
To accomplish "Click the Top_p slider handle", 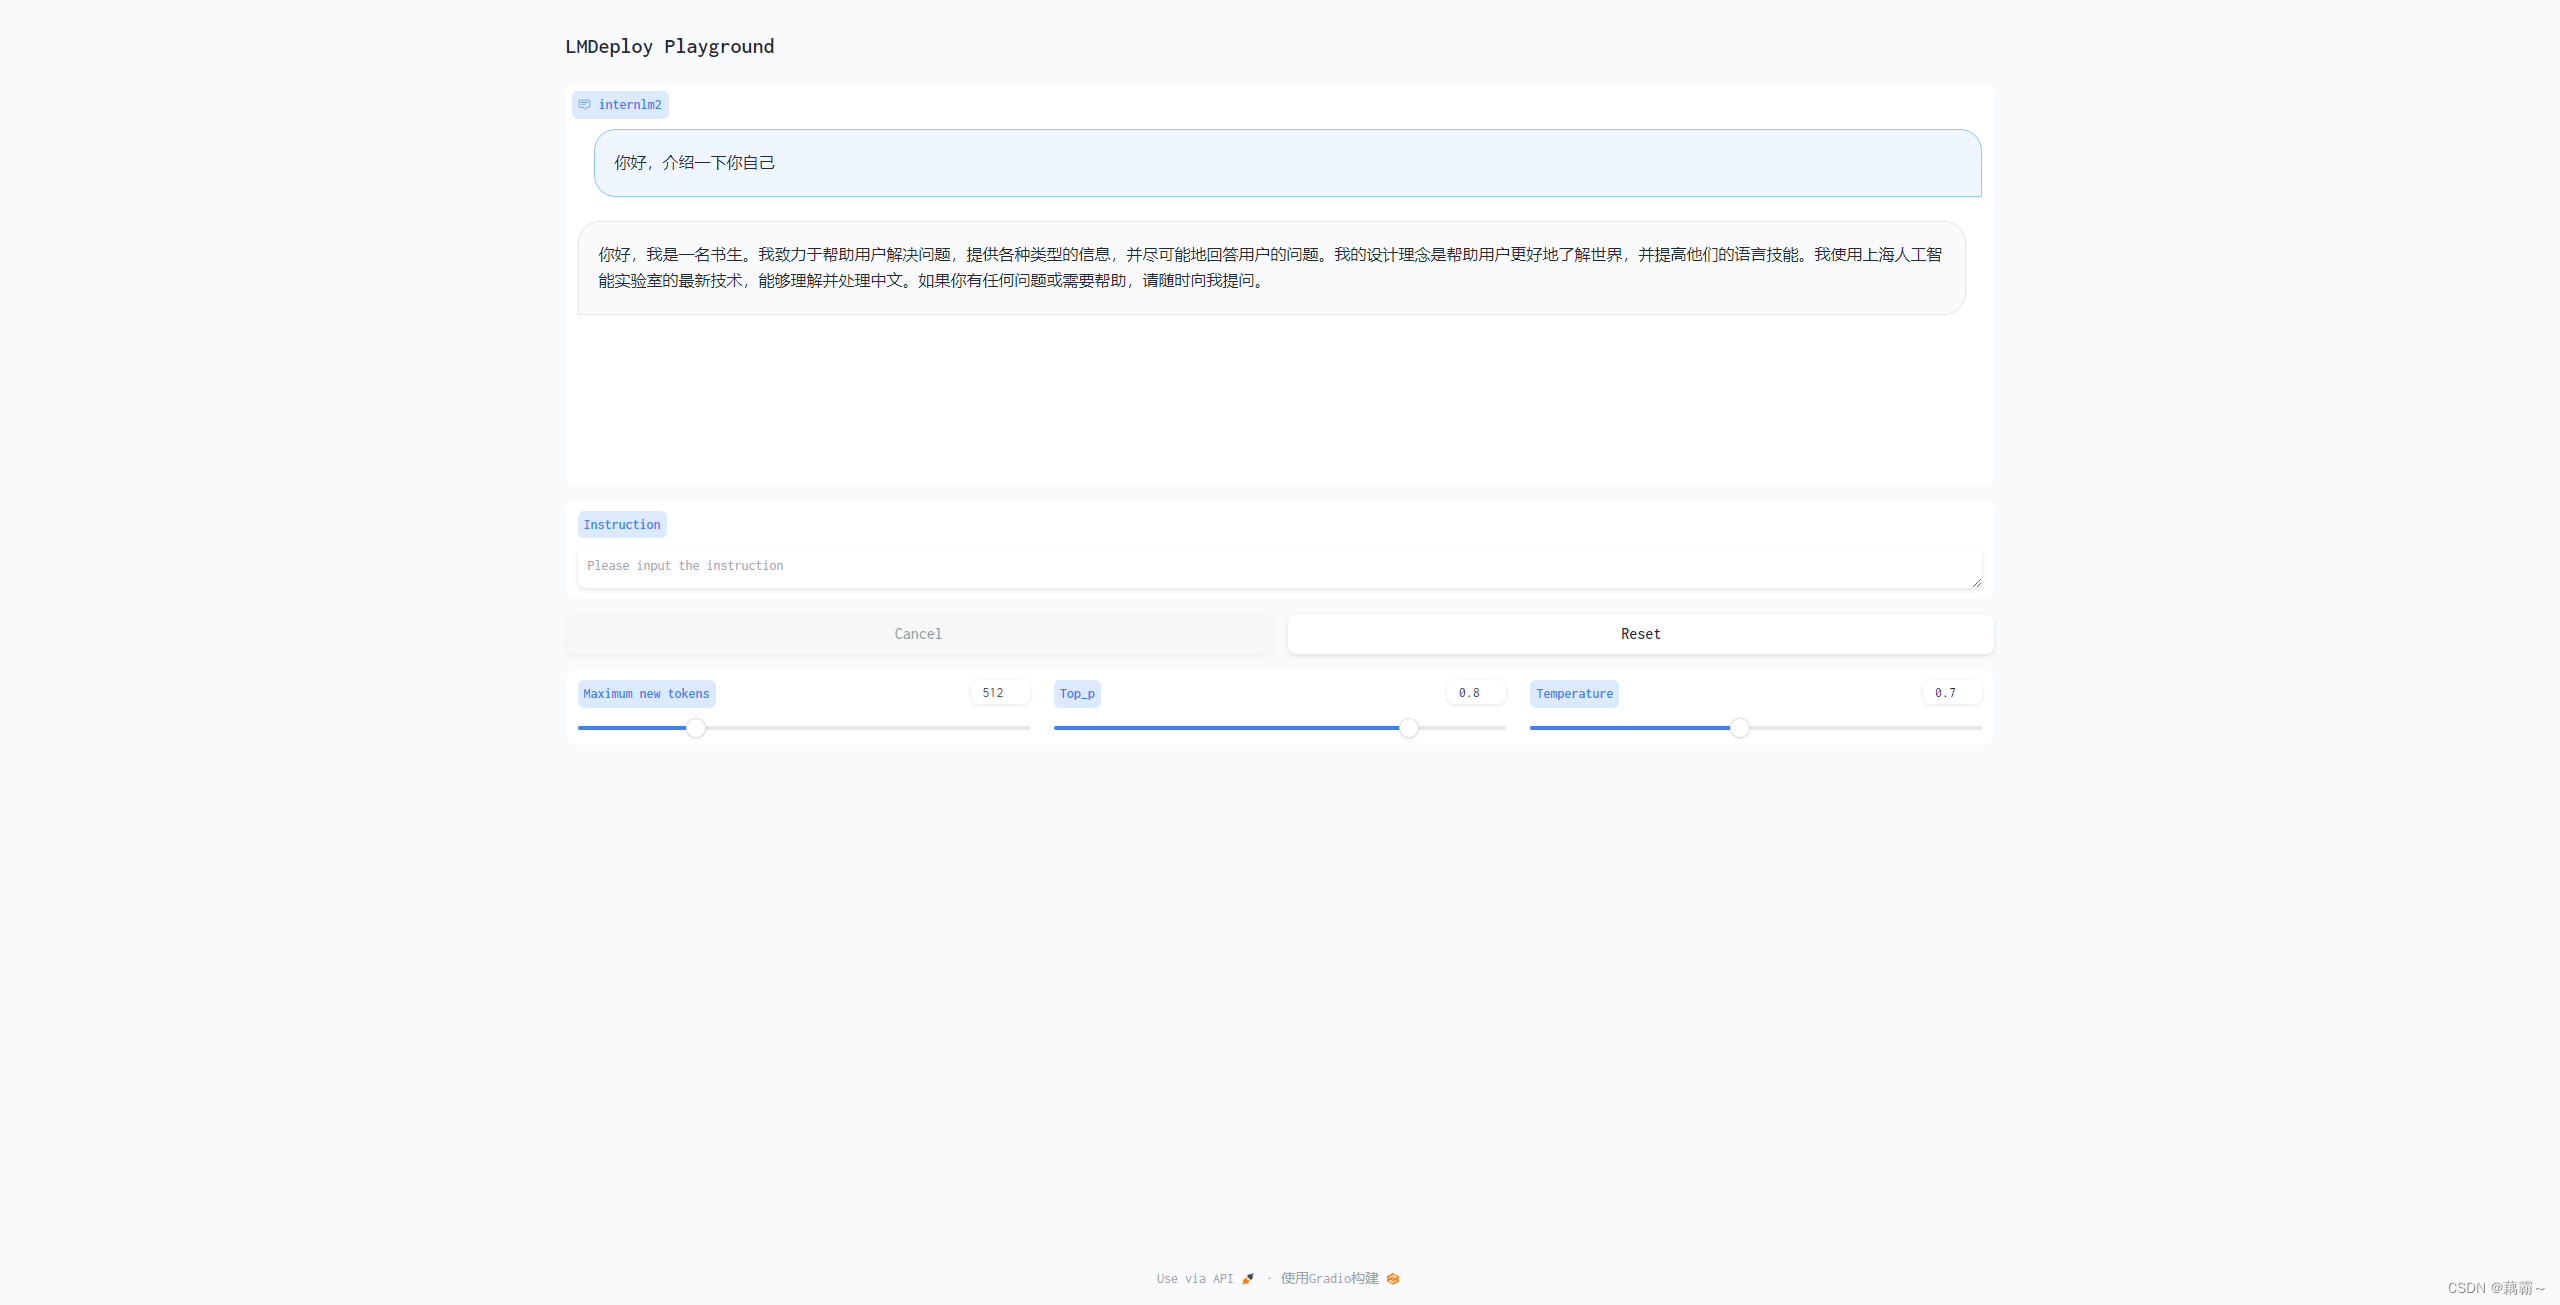I will click(x=1409, y=728).
